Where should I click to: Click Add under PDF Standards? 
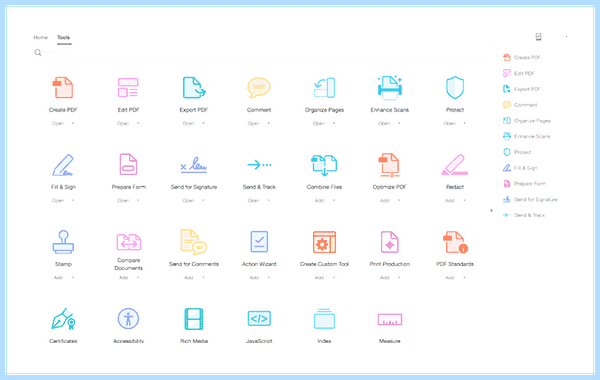point(450,277)
